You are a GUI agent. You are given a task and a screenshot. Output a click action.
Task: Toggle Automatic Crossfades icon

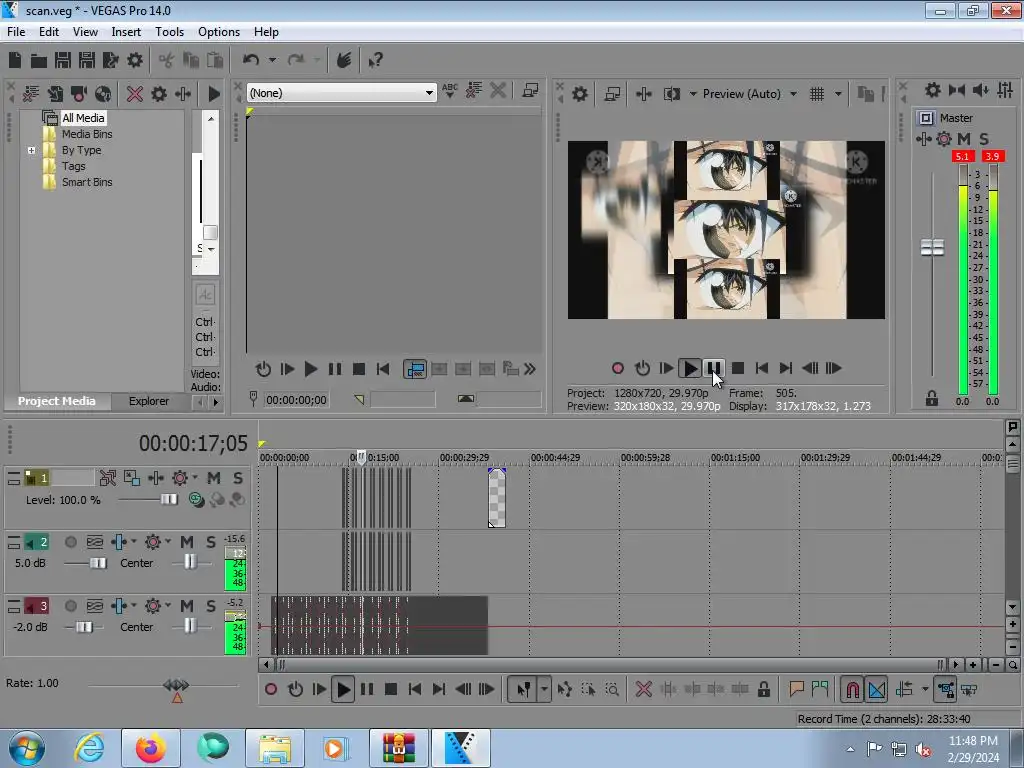877,690
